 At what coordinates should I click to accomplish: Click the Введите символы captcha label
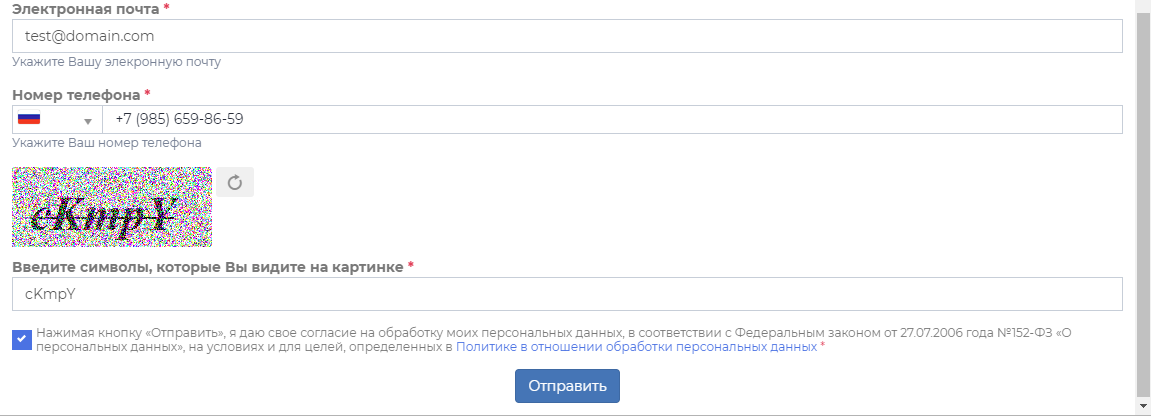click(207, 268)
